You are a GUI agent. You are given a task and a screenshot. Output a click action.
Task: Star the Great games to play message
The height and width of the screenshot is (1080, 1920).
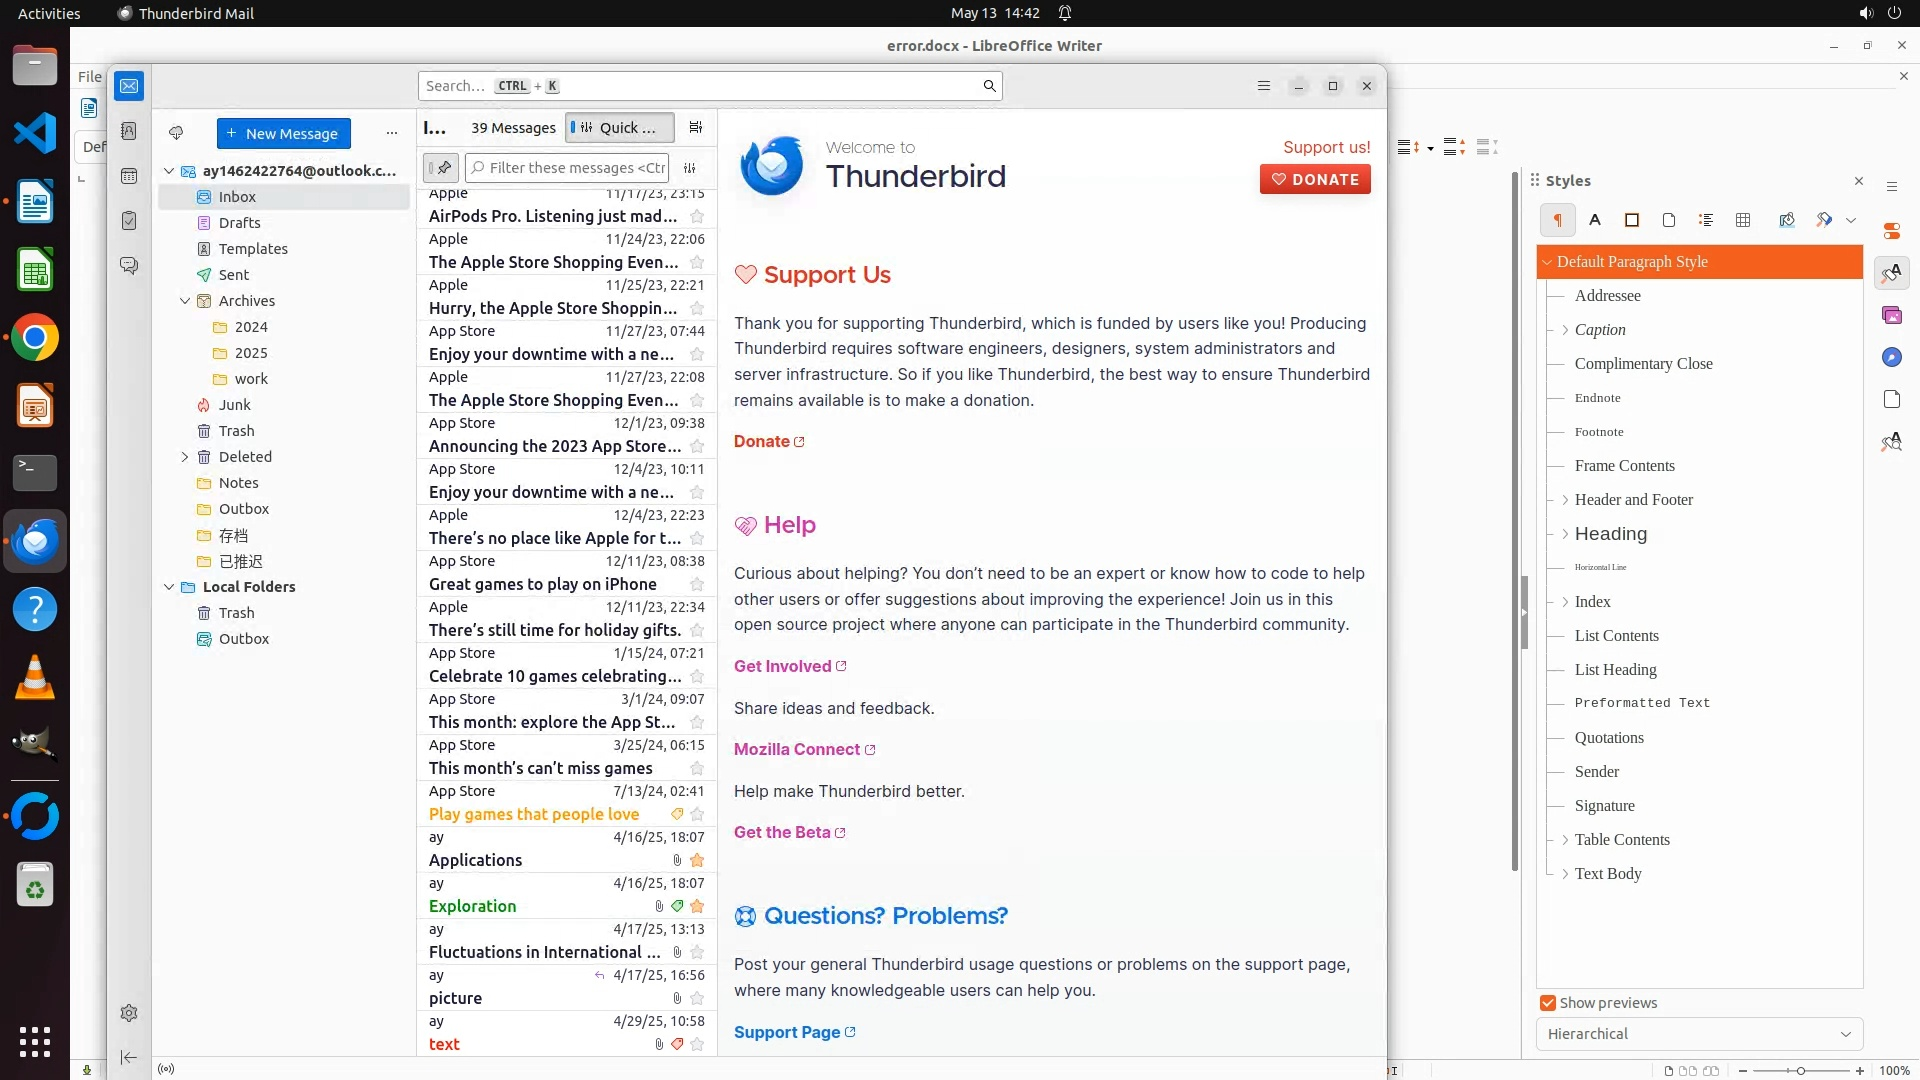click(697, 584)
